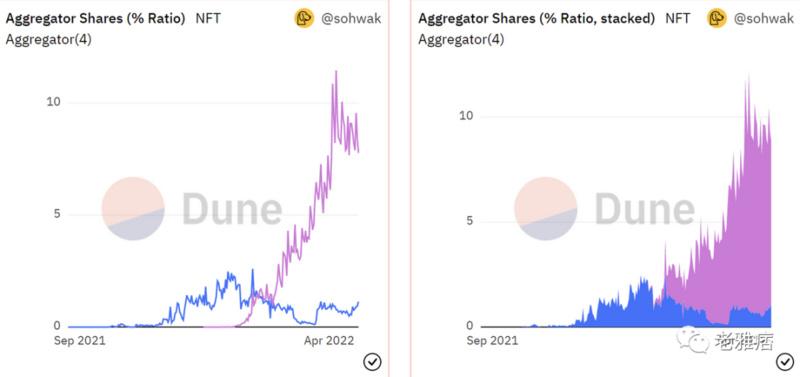Open the Aggregator Shares (% Ratio, stacked) title
Screen dimensions: 800x377
(537, 19)
